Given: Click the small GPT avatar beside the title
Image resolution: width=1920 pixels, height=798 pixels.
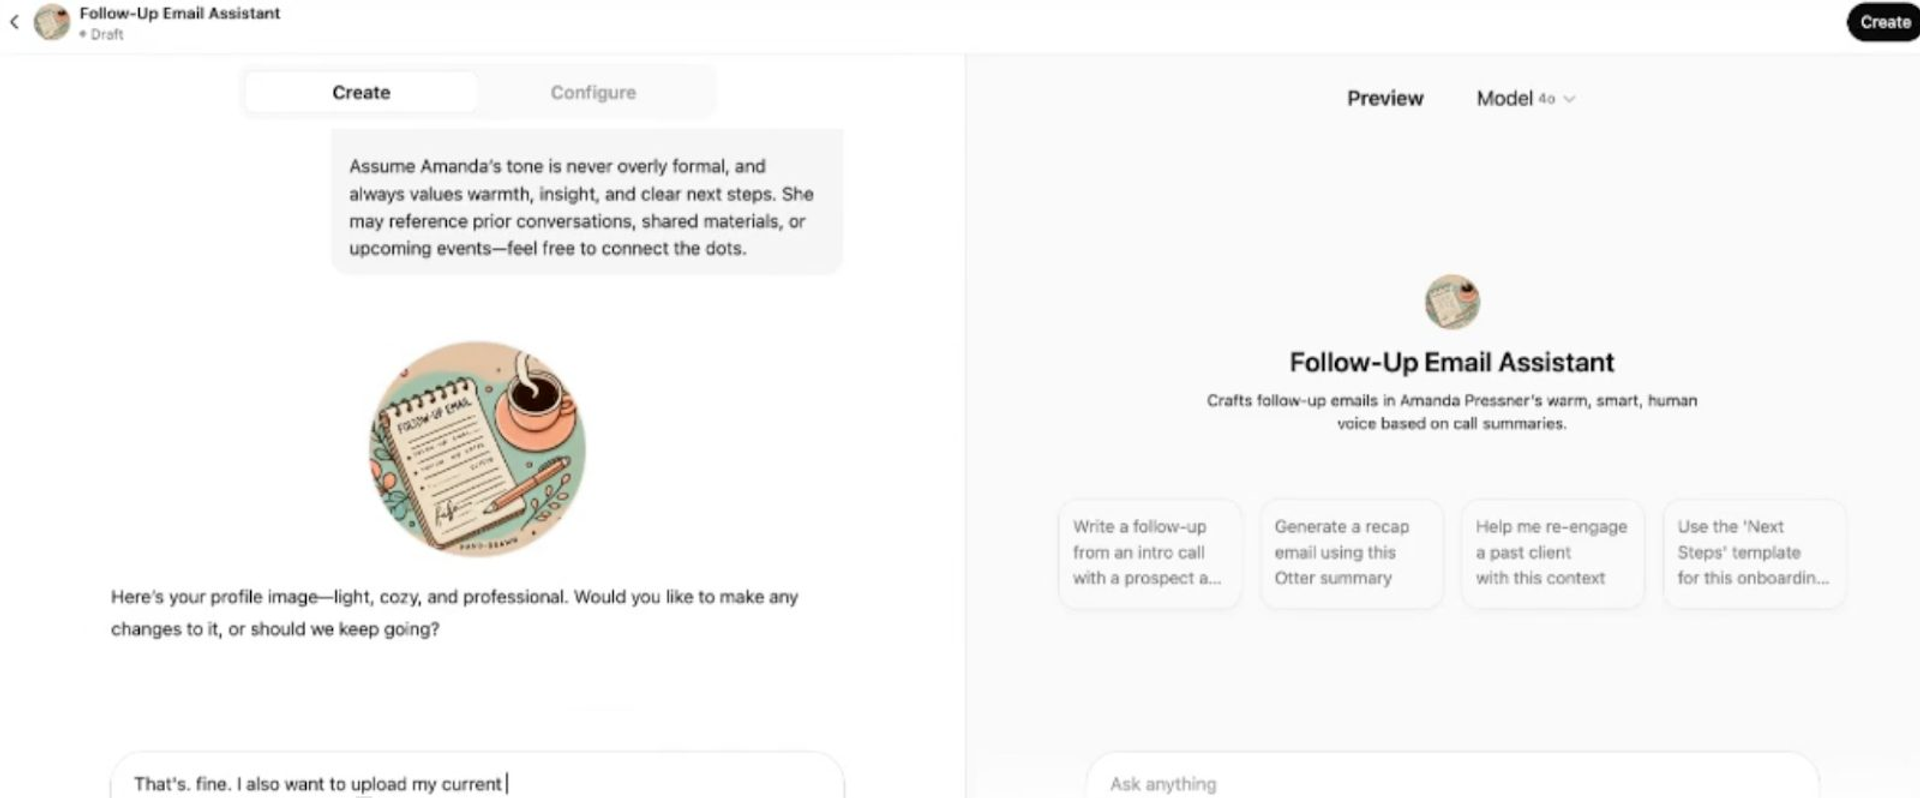Looking at the screenshot, I should point(52,22).
